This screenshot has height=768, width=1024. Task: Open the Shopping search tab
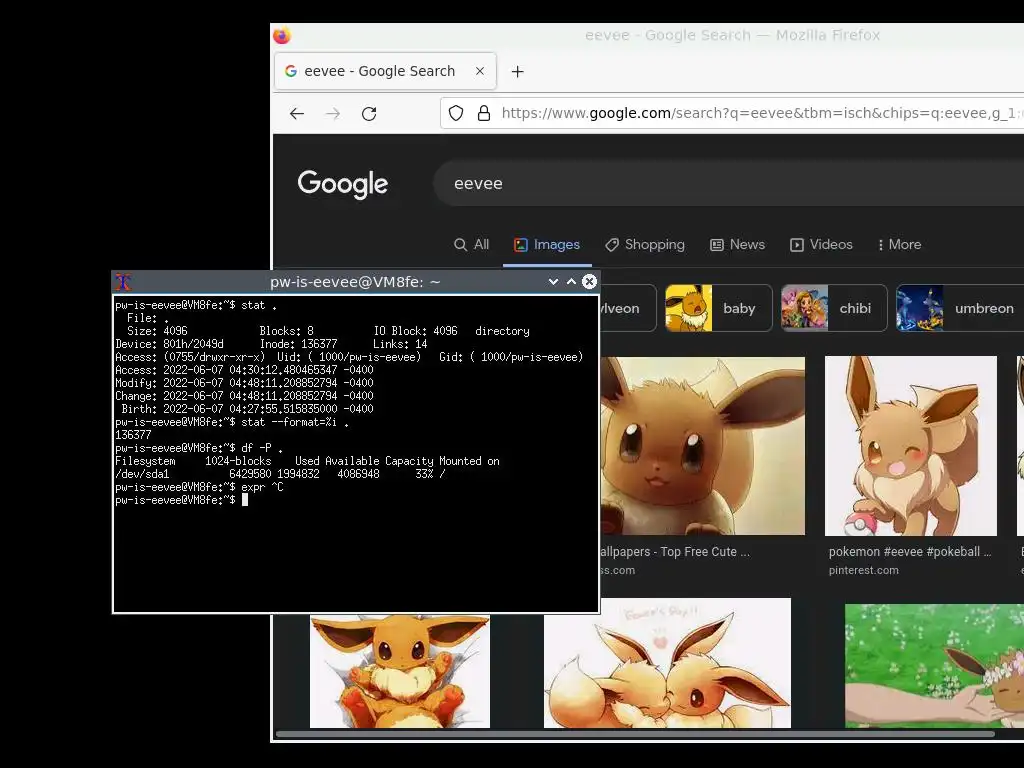645,244
